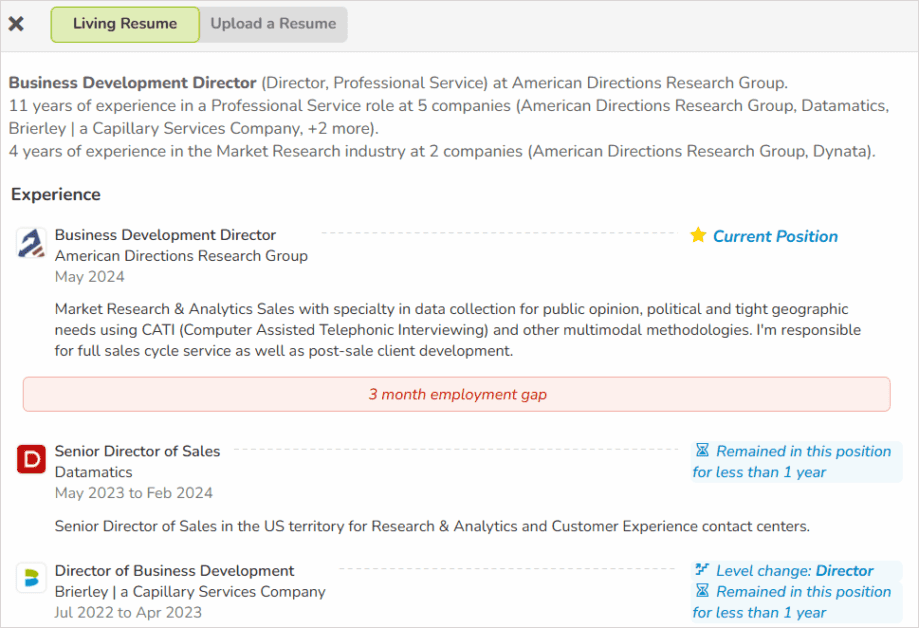Click the hourglass icon on the Datamatics role
Image resolution: width=919 pixels, height=628 pixels.
click(x=704, y=450)
